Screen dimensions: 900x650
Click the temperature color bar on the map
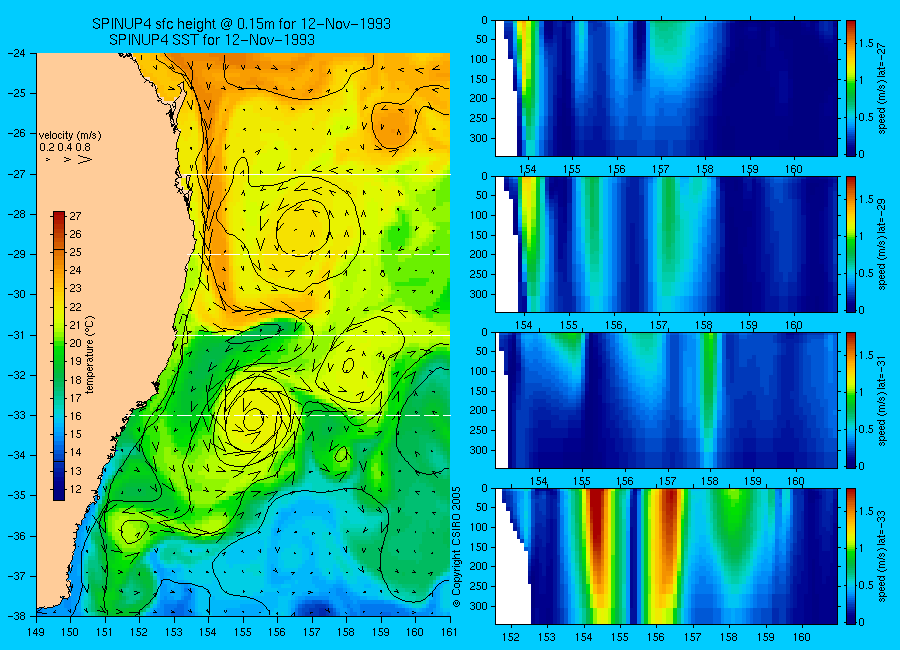(59, 356)
